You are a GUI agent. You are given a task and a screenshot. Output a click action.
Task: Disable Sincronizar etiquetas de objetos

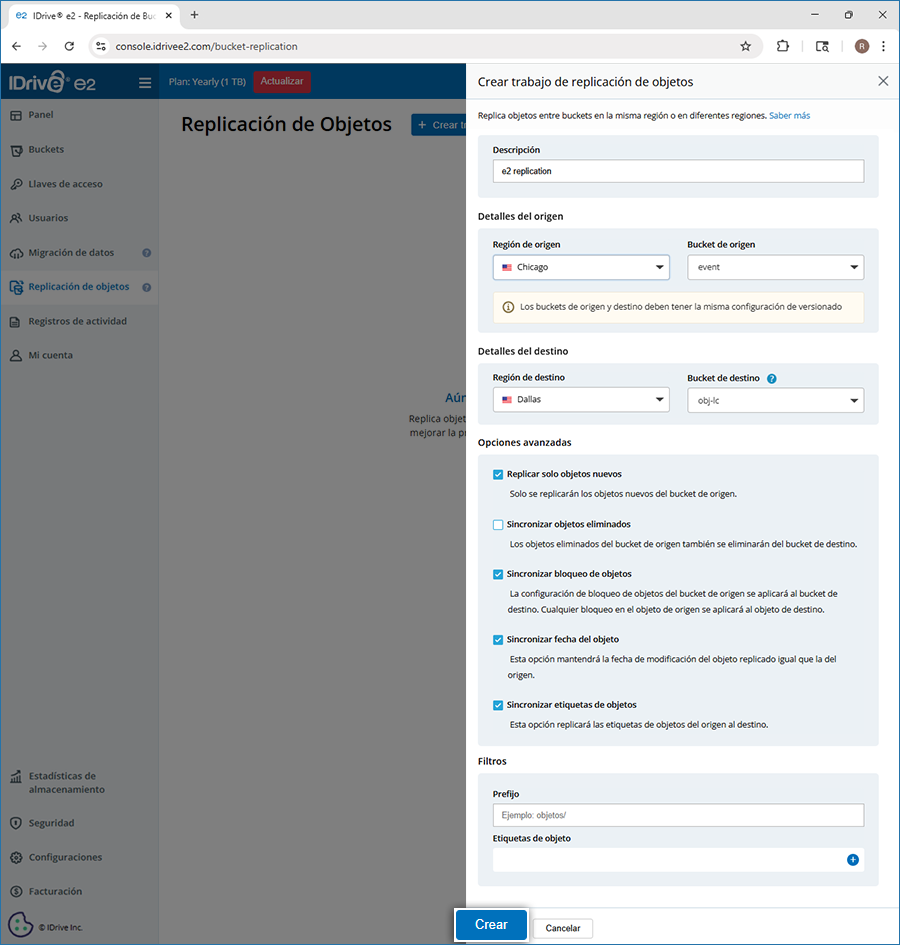498,705
